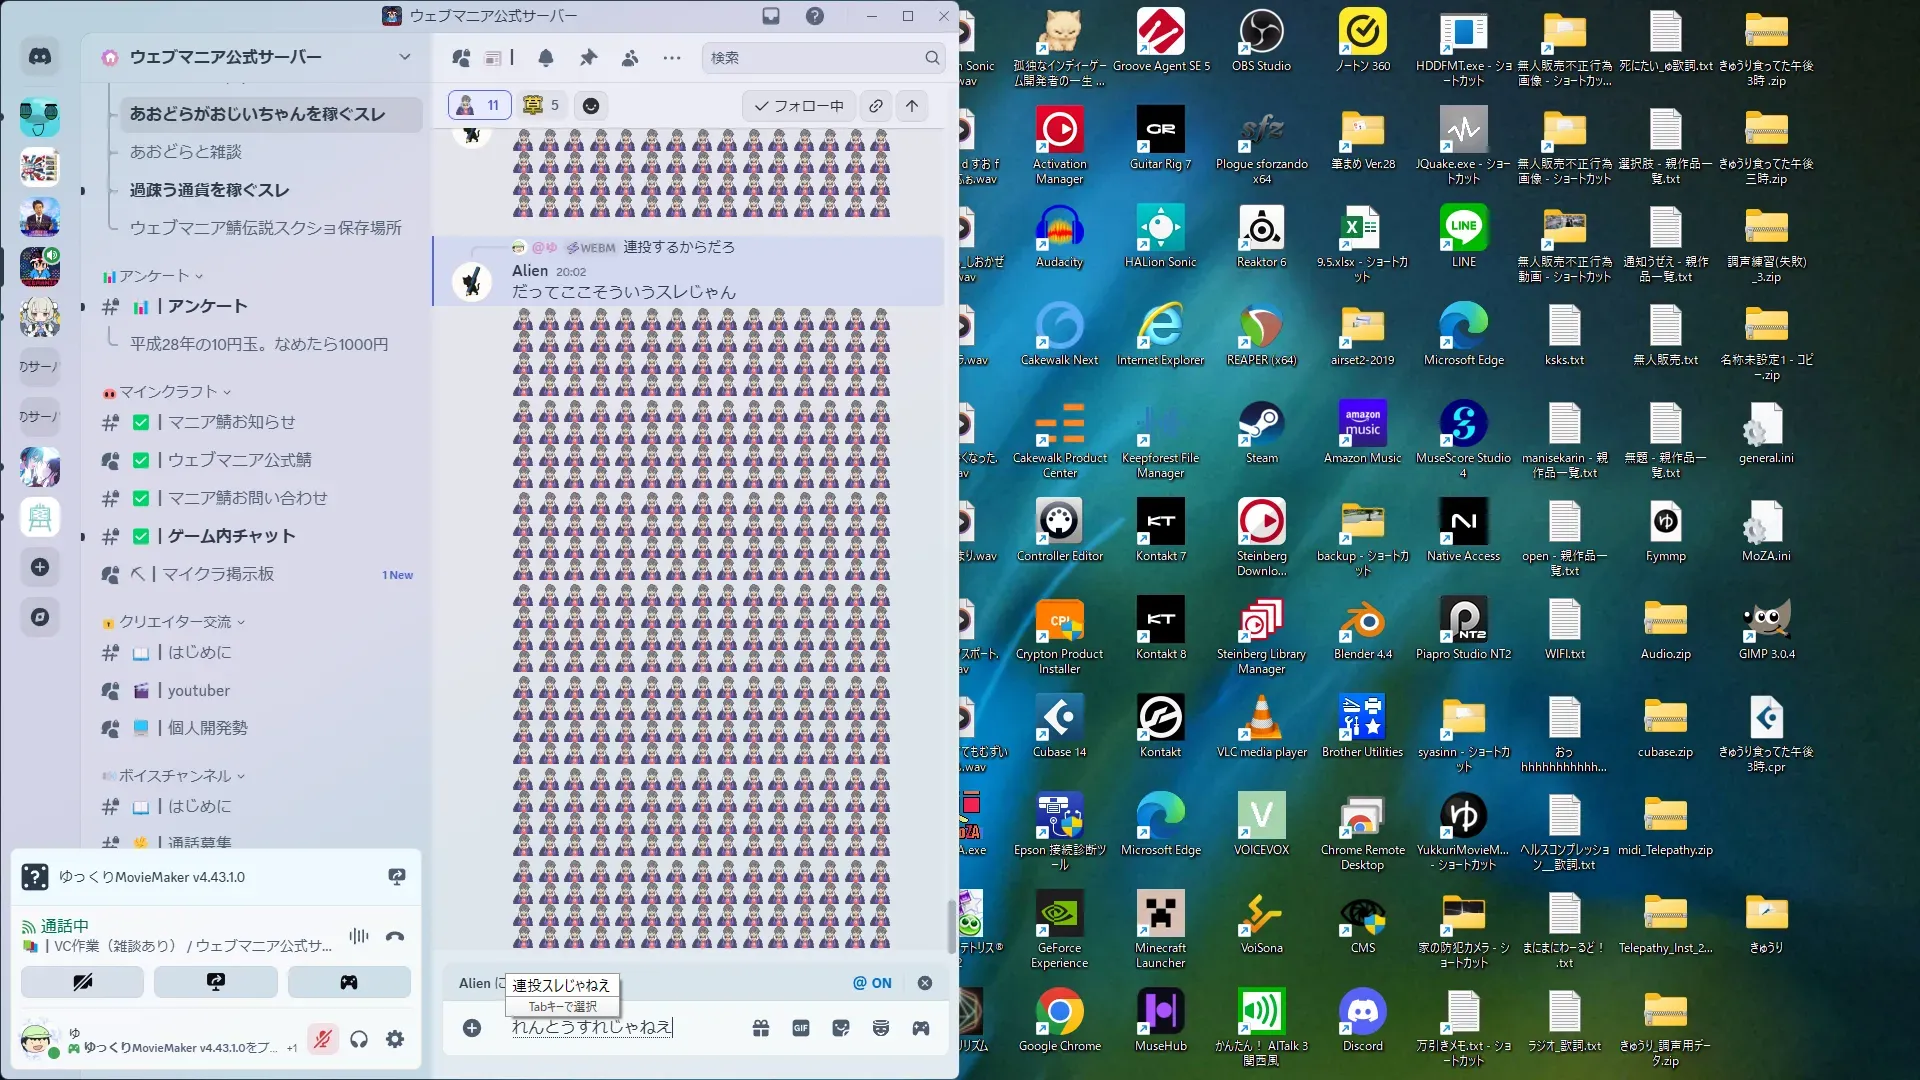The image size is (1920, 1080).
Task: Collapse the クリエイター交流 category
Action: pyautogui.click(x=175, y=622)
